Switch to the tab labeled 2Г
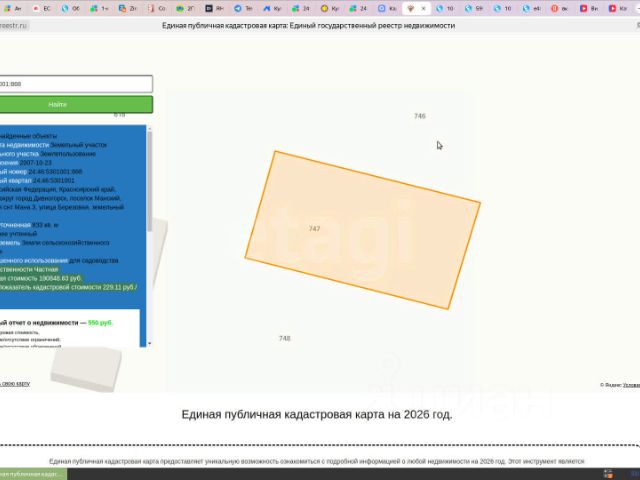Viewport: 640px width, 480px height. point(185,8)
